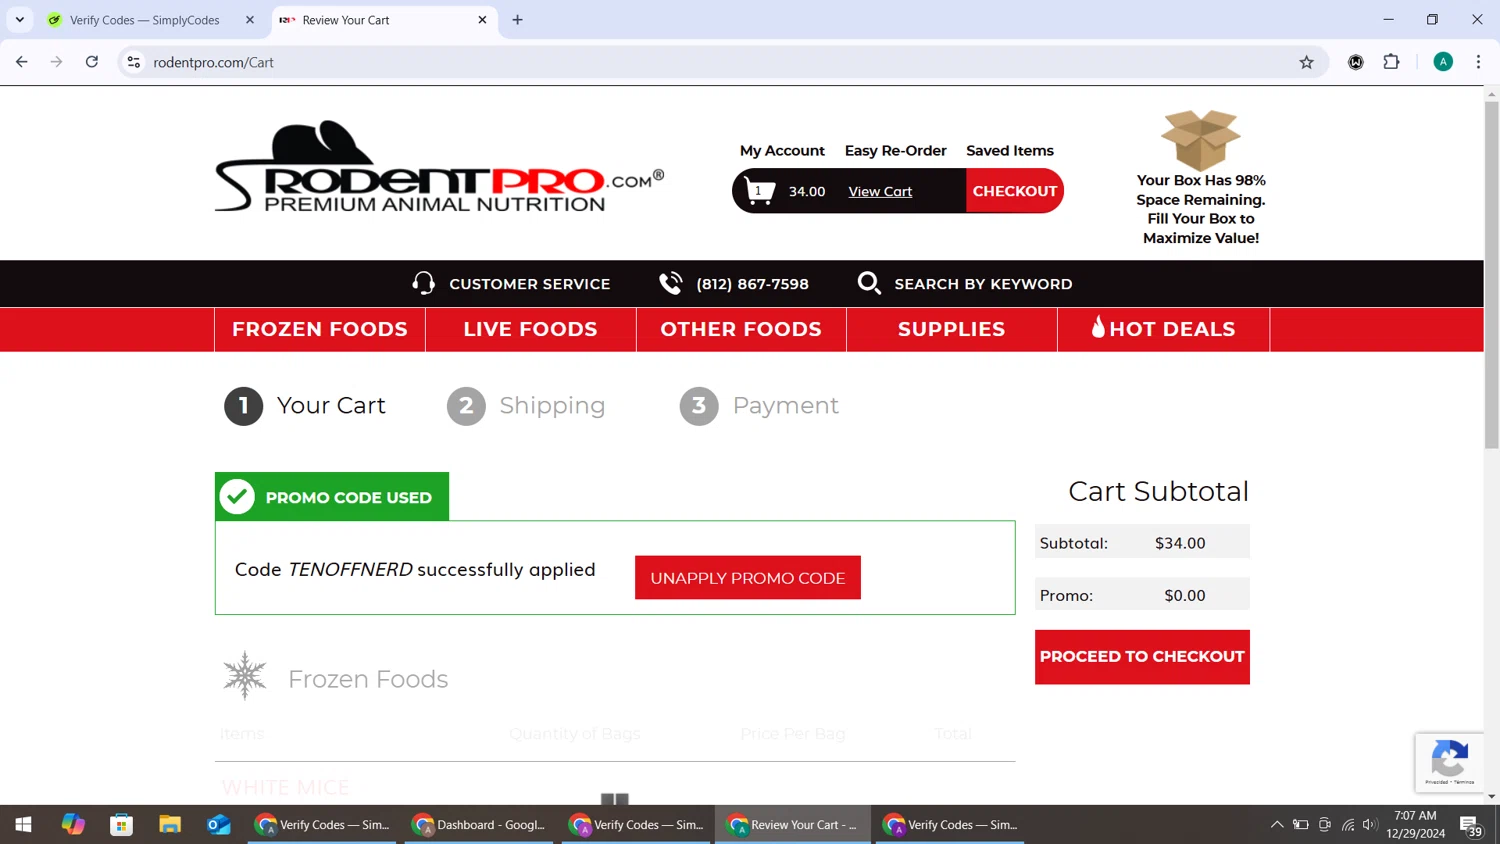This screenshot has width=1500, height=844.
Task: Click the header CHECKOUT button
Action: click(x=1015, y=191)
